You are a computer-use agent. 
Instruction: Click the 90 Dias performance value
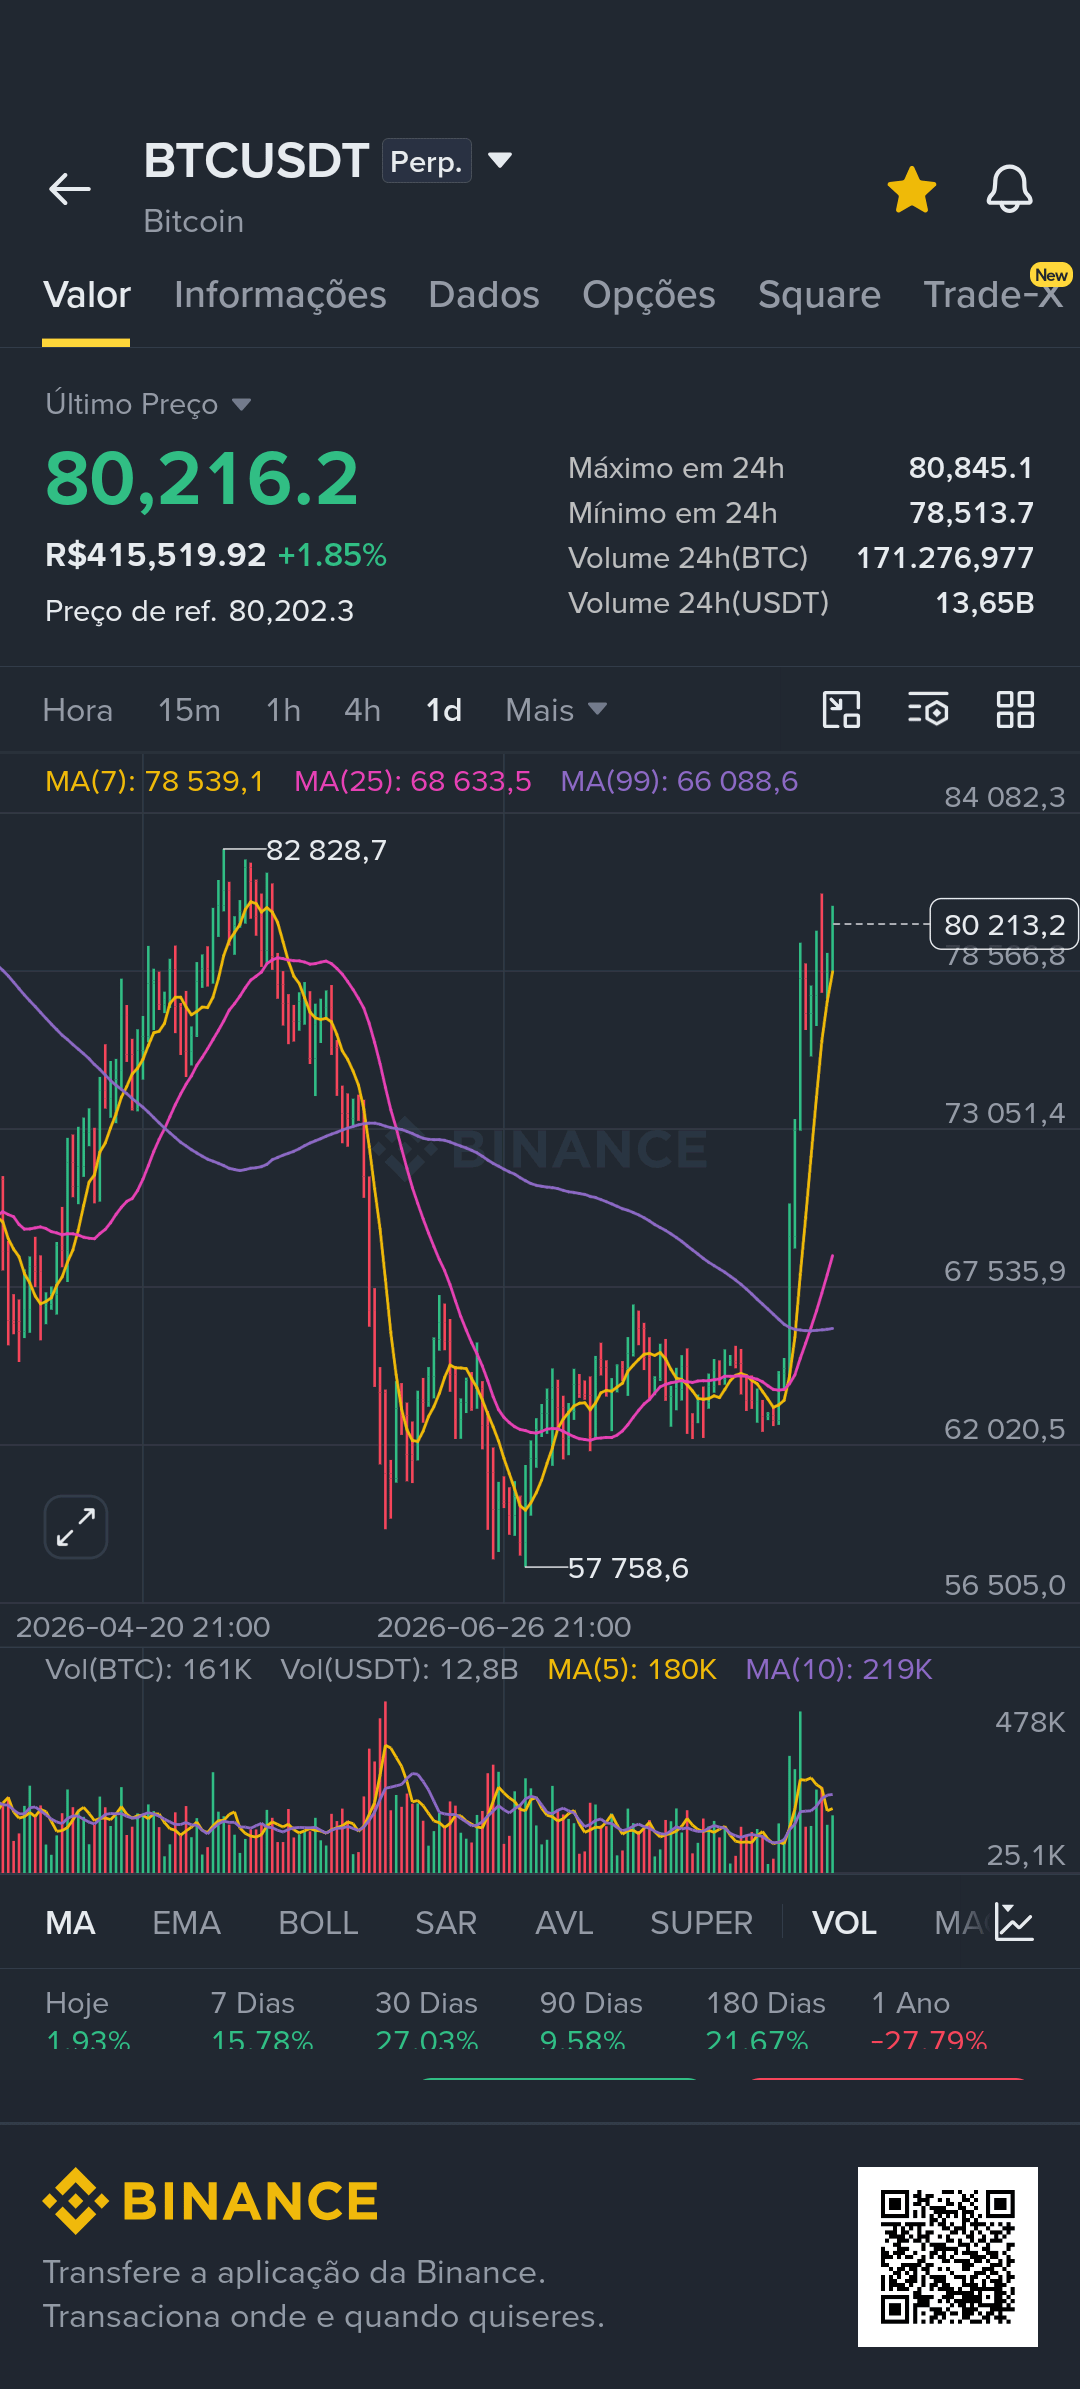click(583, 2040)
